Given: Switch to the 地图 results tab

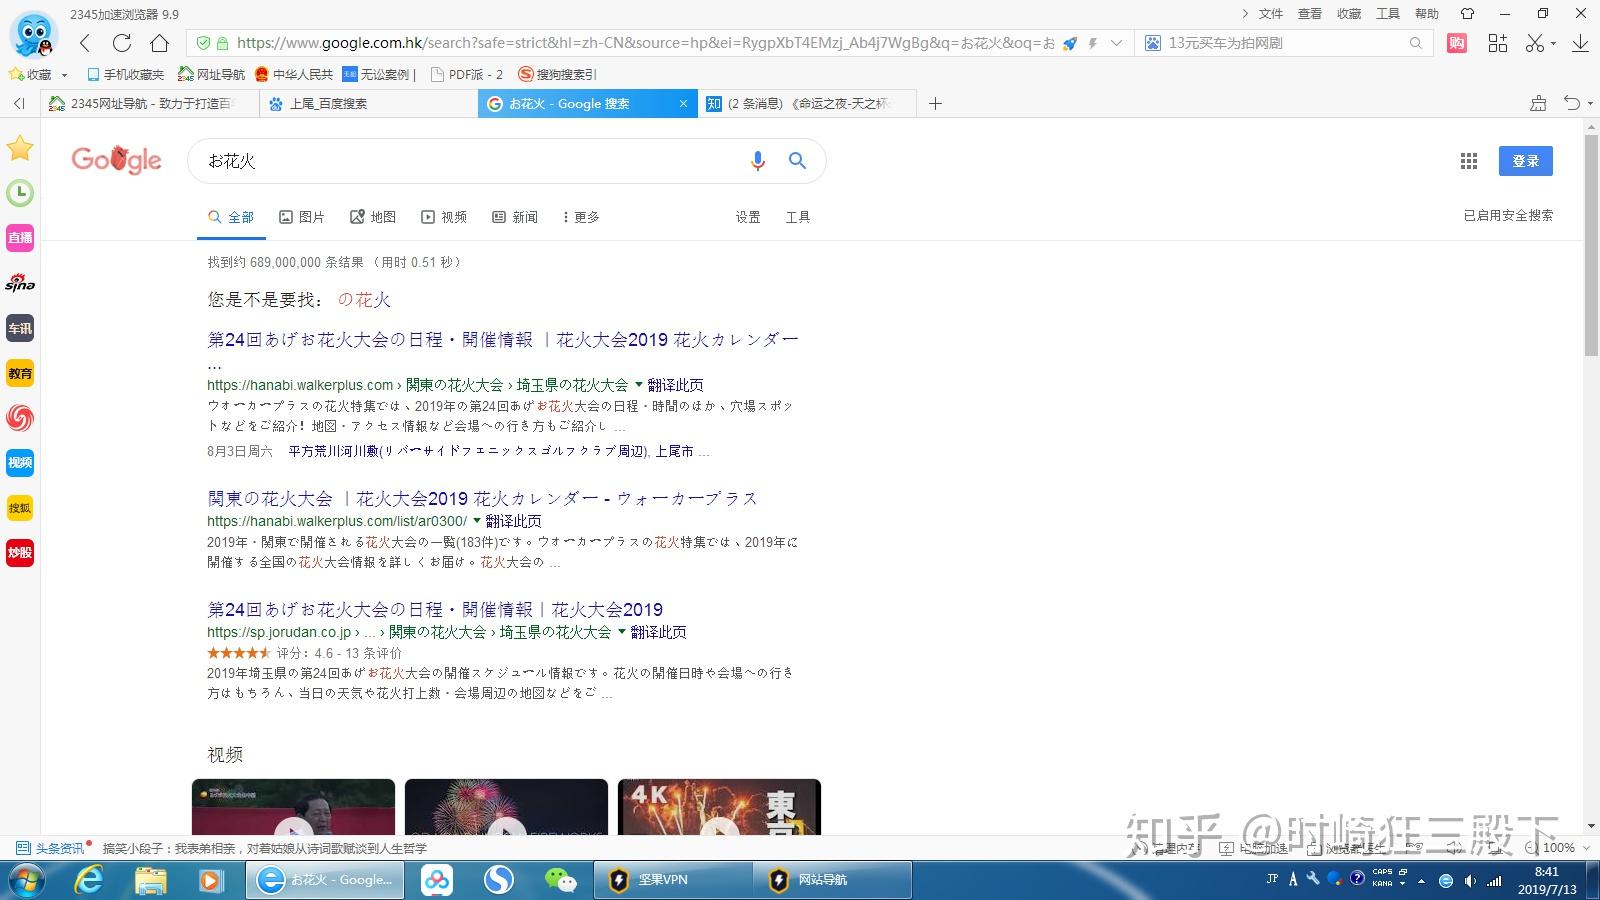Looking at the screenshot, I should 373,217.
